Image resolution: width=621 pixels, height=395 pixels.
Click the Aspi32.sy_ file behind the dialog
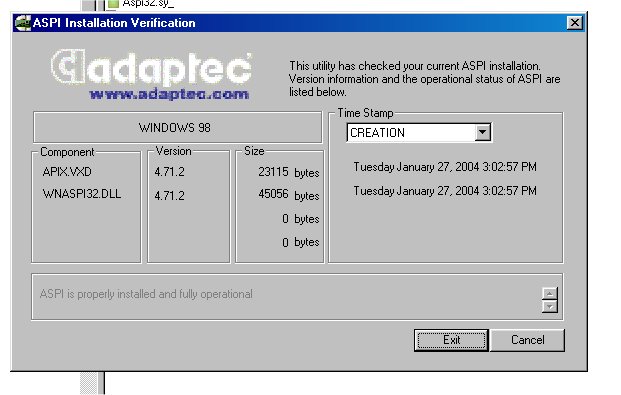(141, 4)
